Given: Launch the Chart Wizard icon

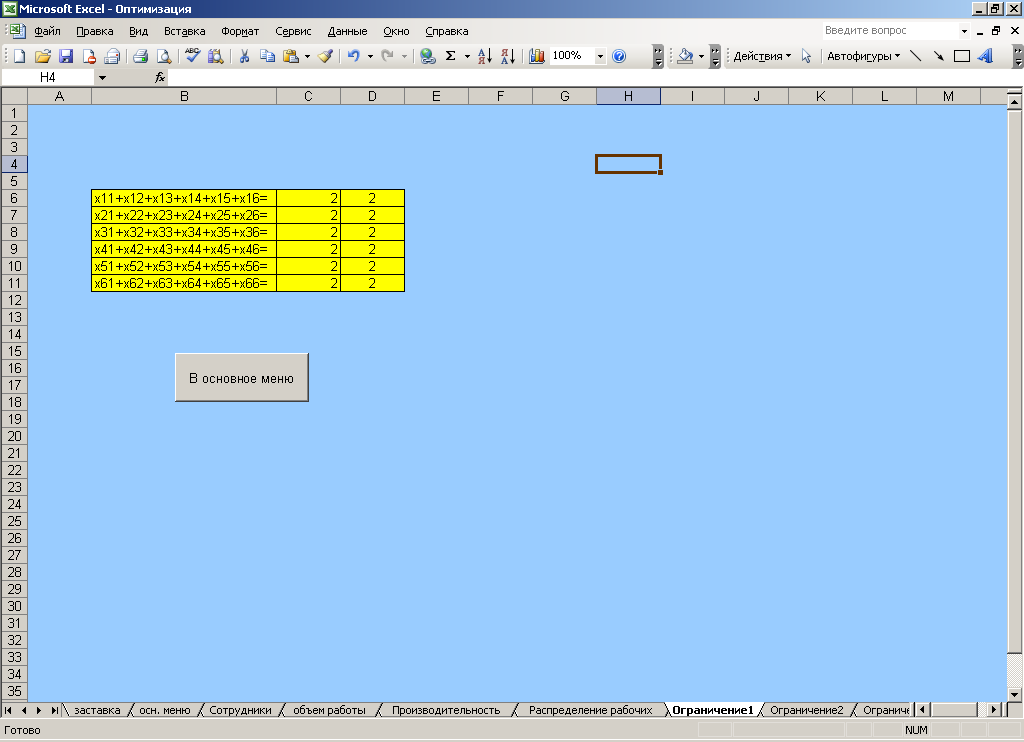Looking at the screenshot, I should pos(537,57).
